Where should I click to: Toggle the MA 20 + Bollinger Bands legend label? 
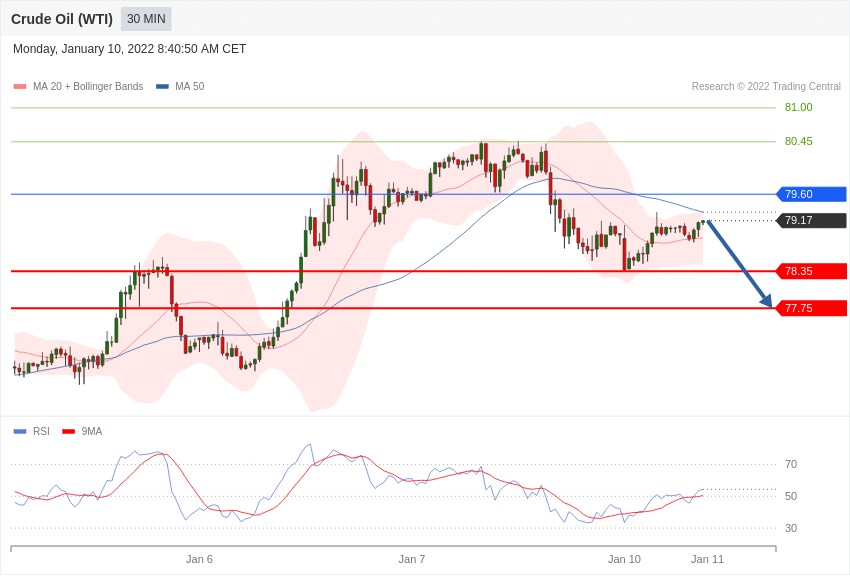[88, 87]
